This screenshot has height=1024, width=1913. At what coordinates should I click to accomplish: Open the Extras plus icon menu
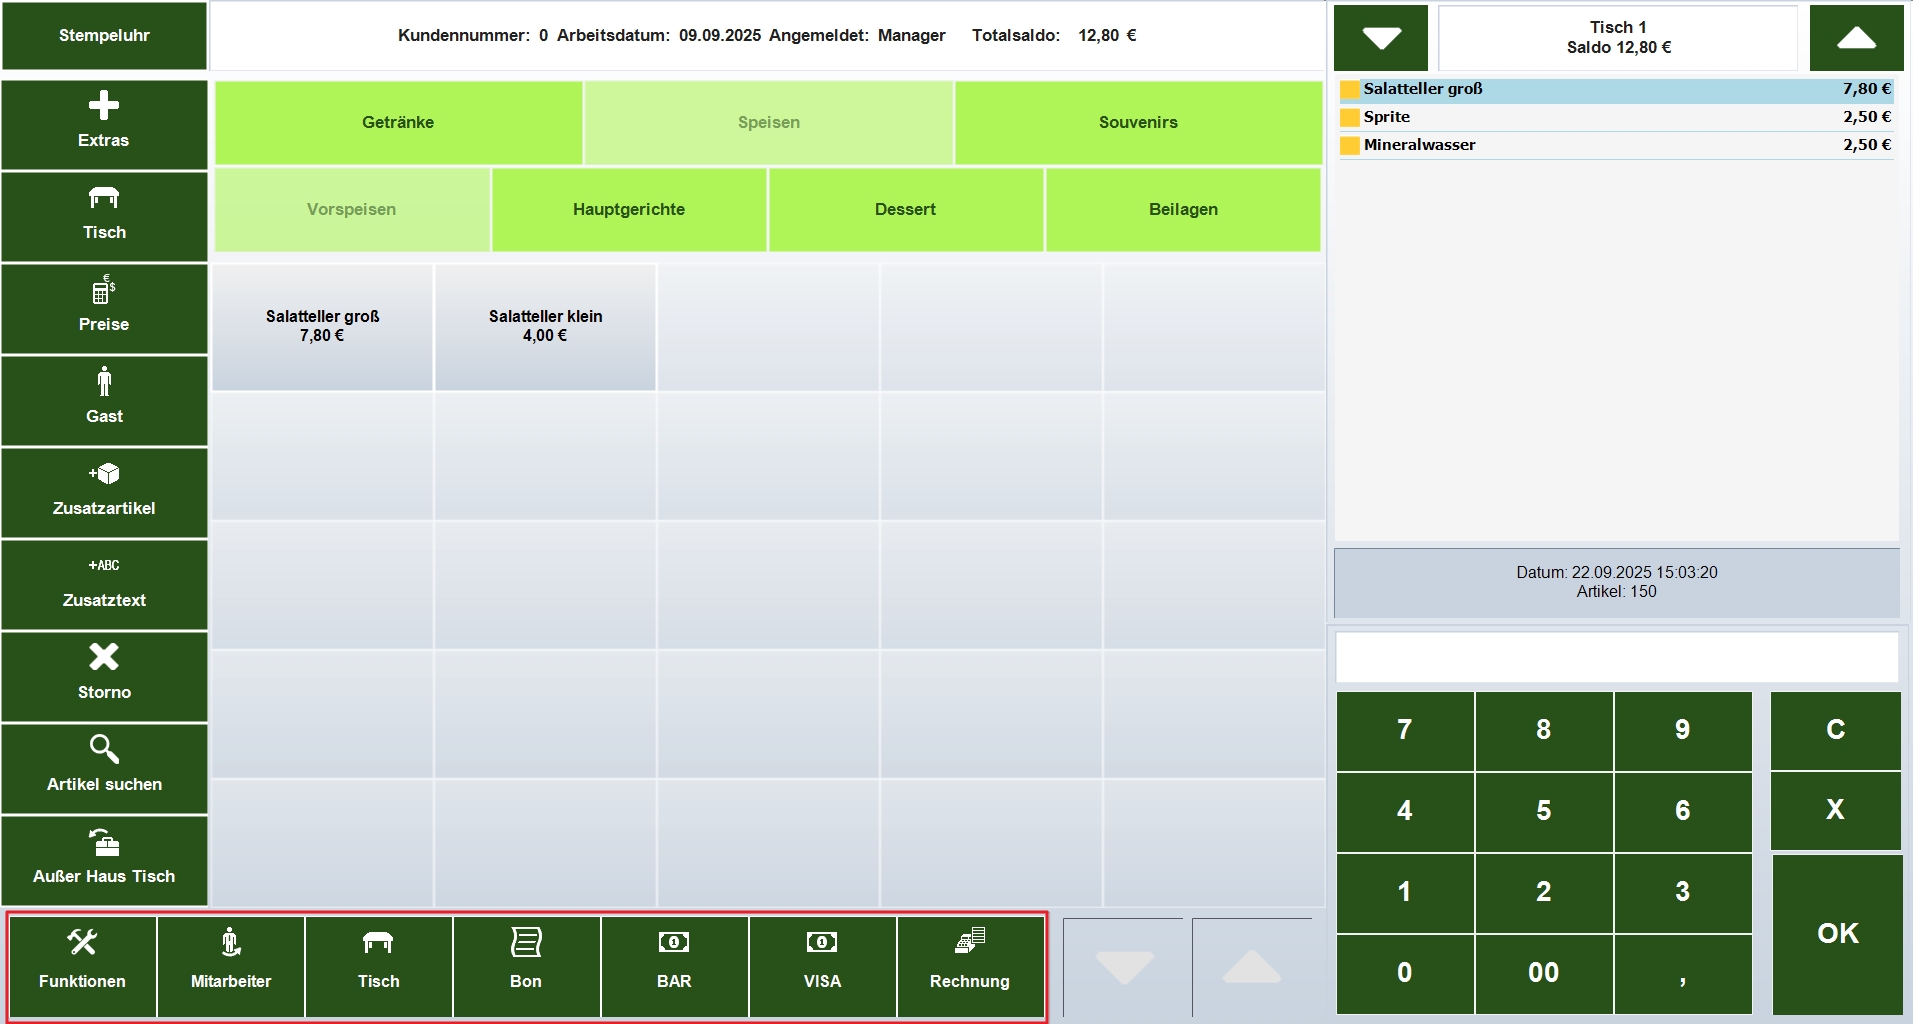coord(104,106)
